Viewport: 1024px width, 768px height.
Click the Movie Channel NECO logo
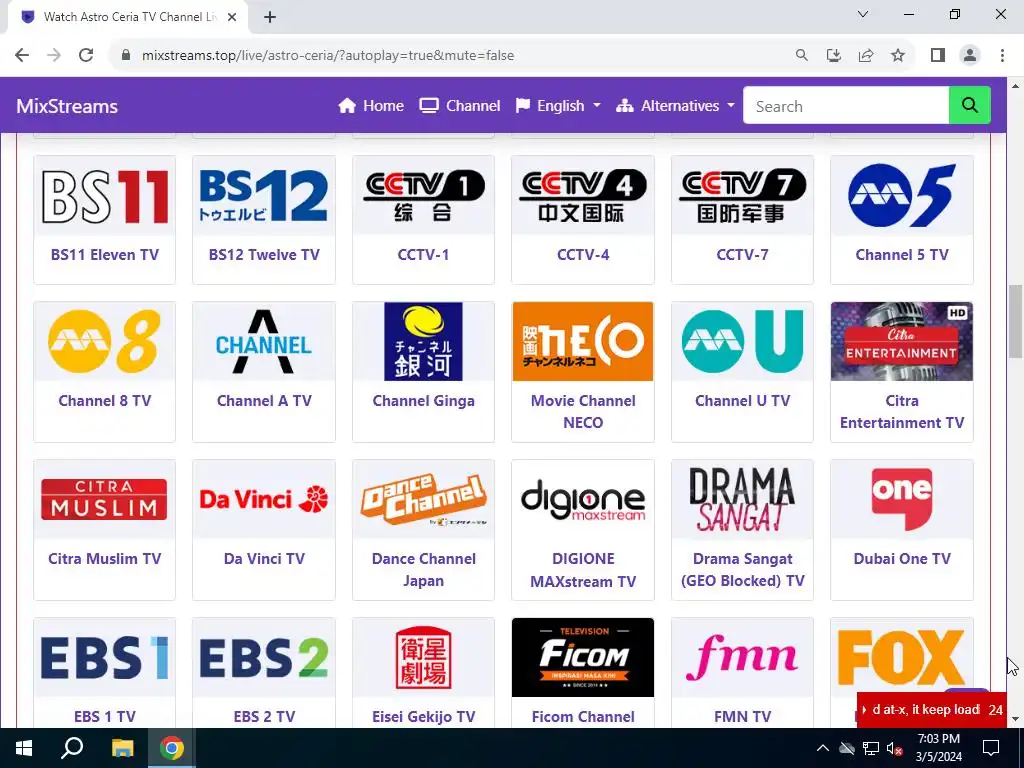pos(583,342)
